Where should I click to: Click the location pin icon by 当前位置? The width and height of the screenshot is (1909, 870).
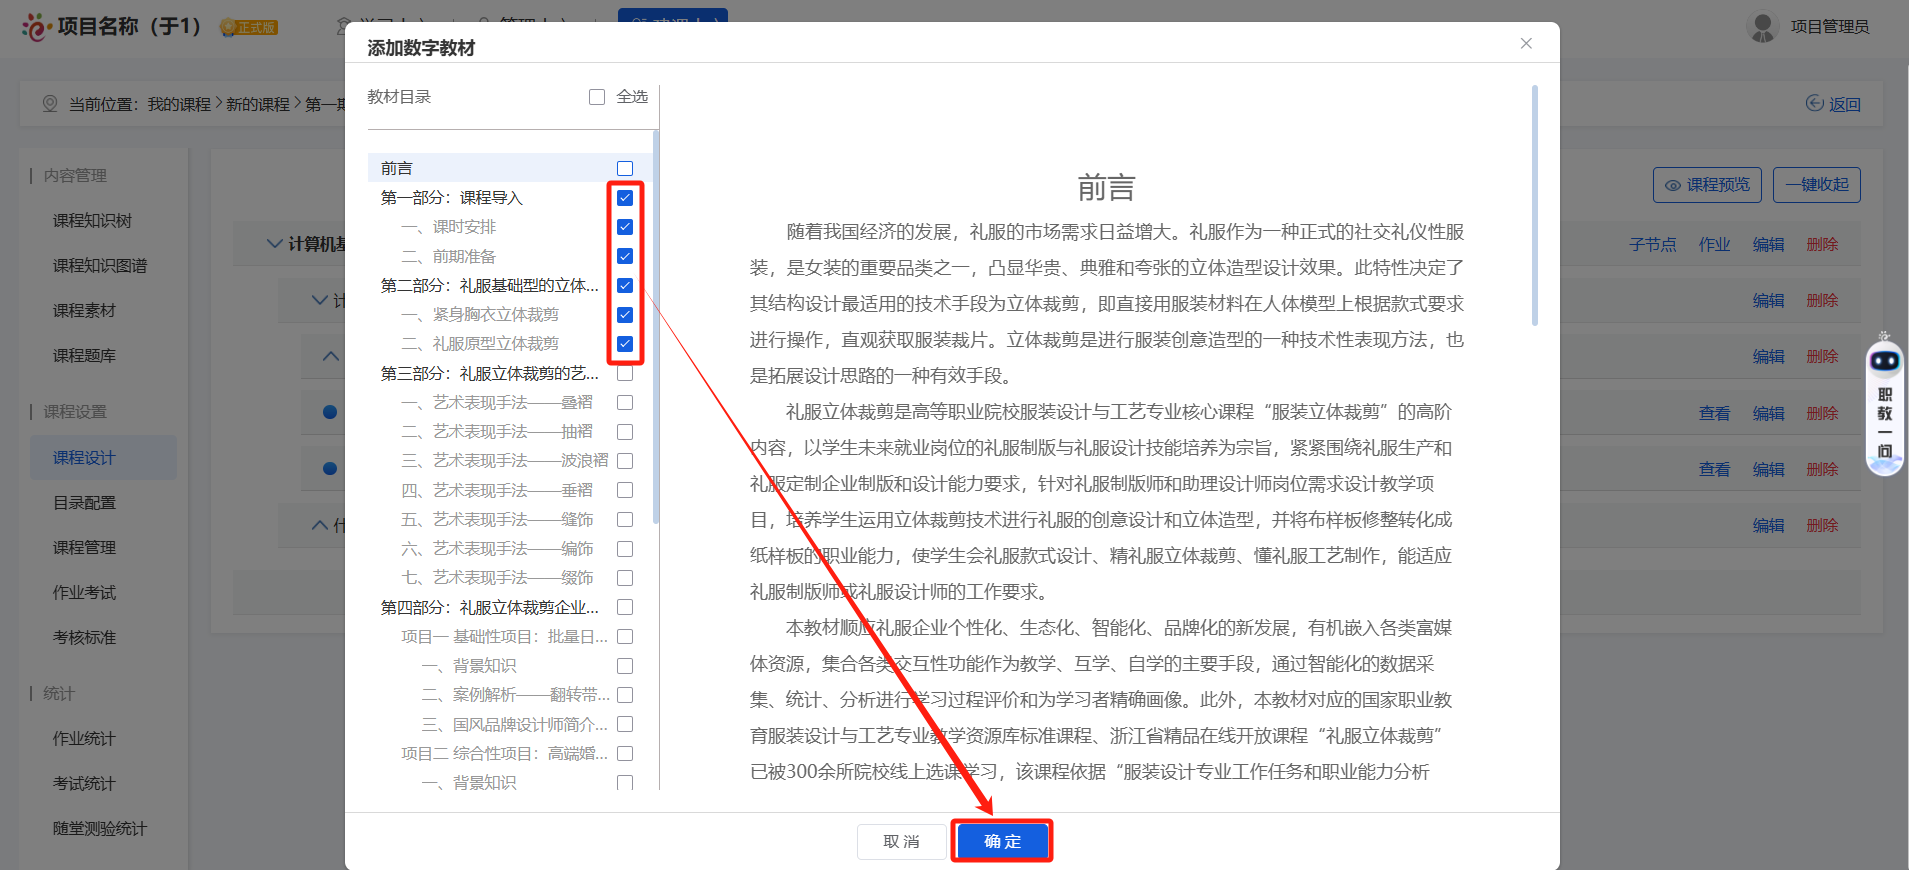coord(50,104)
